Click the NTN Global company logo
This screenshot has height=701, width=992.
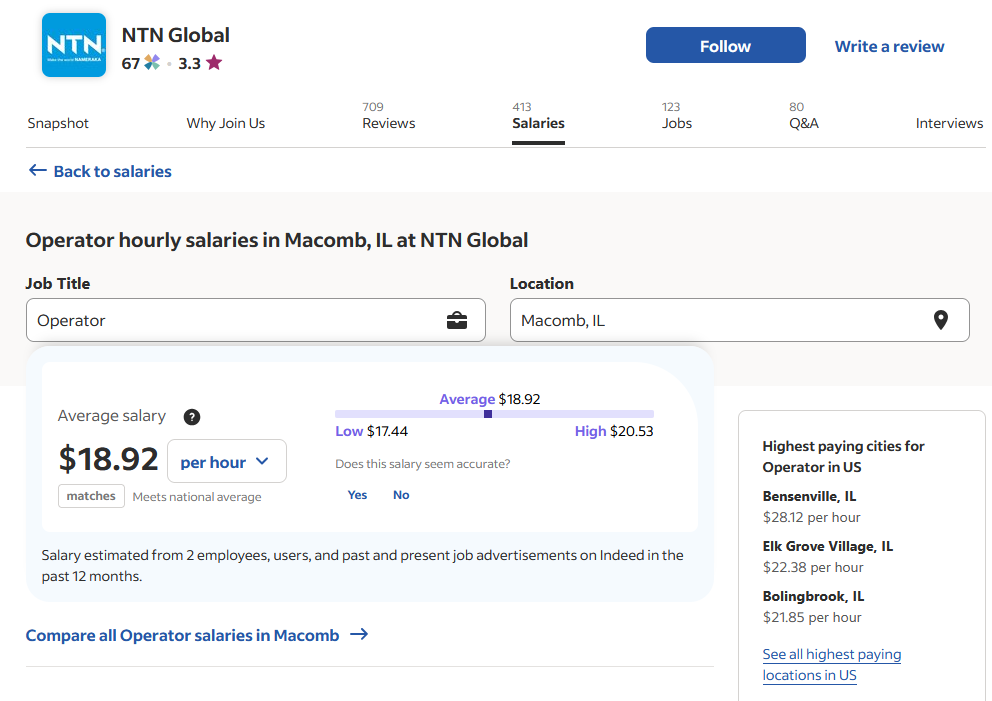74,45
